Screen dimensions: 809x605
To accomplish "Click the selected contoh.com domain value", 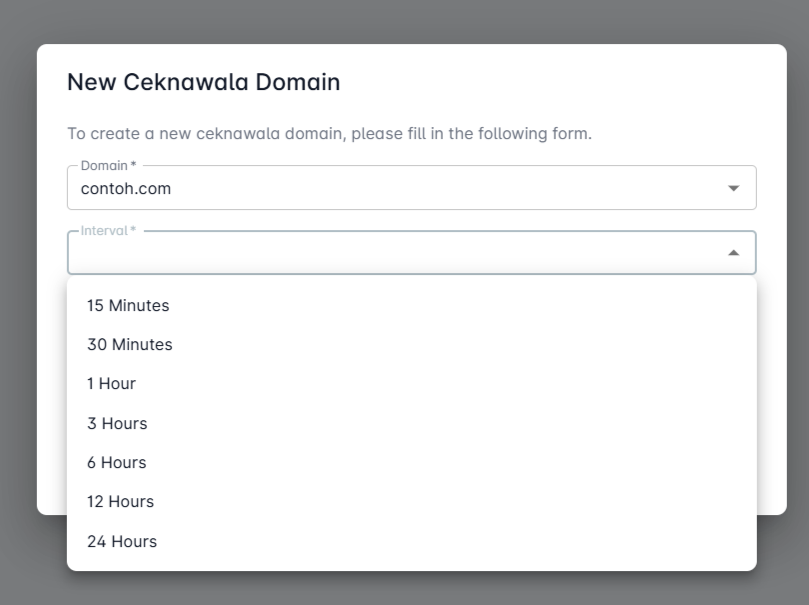I will (x=126, y=188).
